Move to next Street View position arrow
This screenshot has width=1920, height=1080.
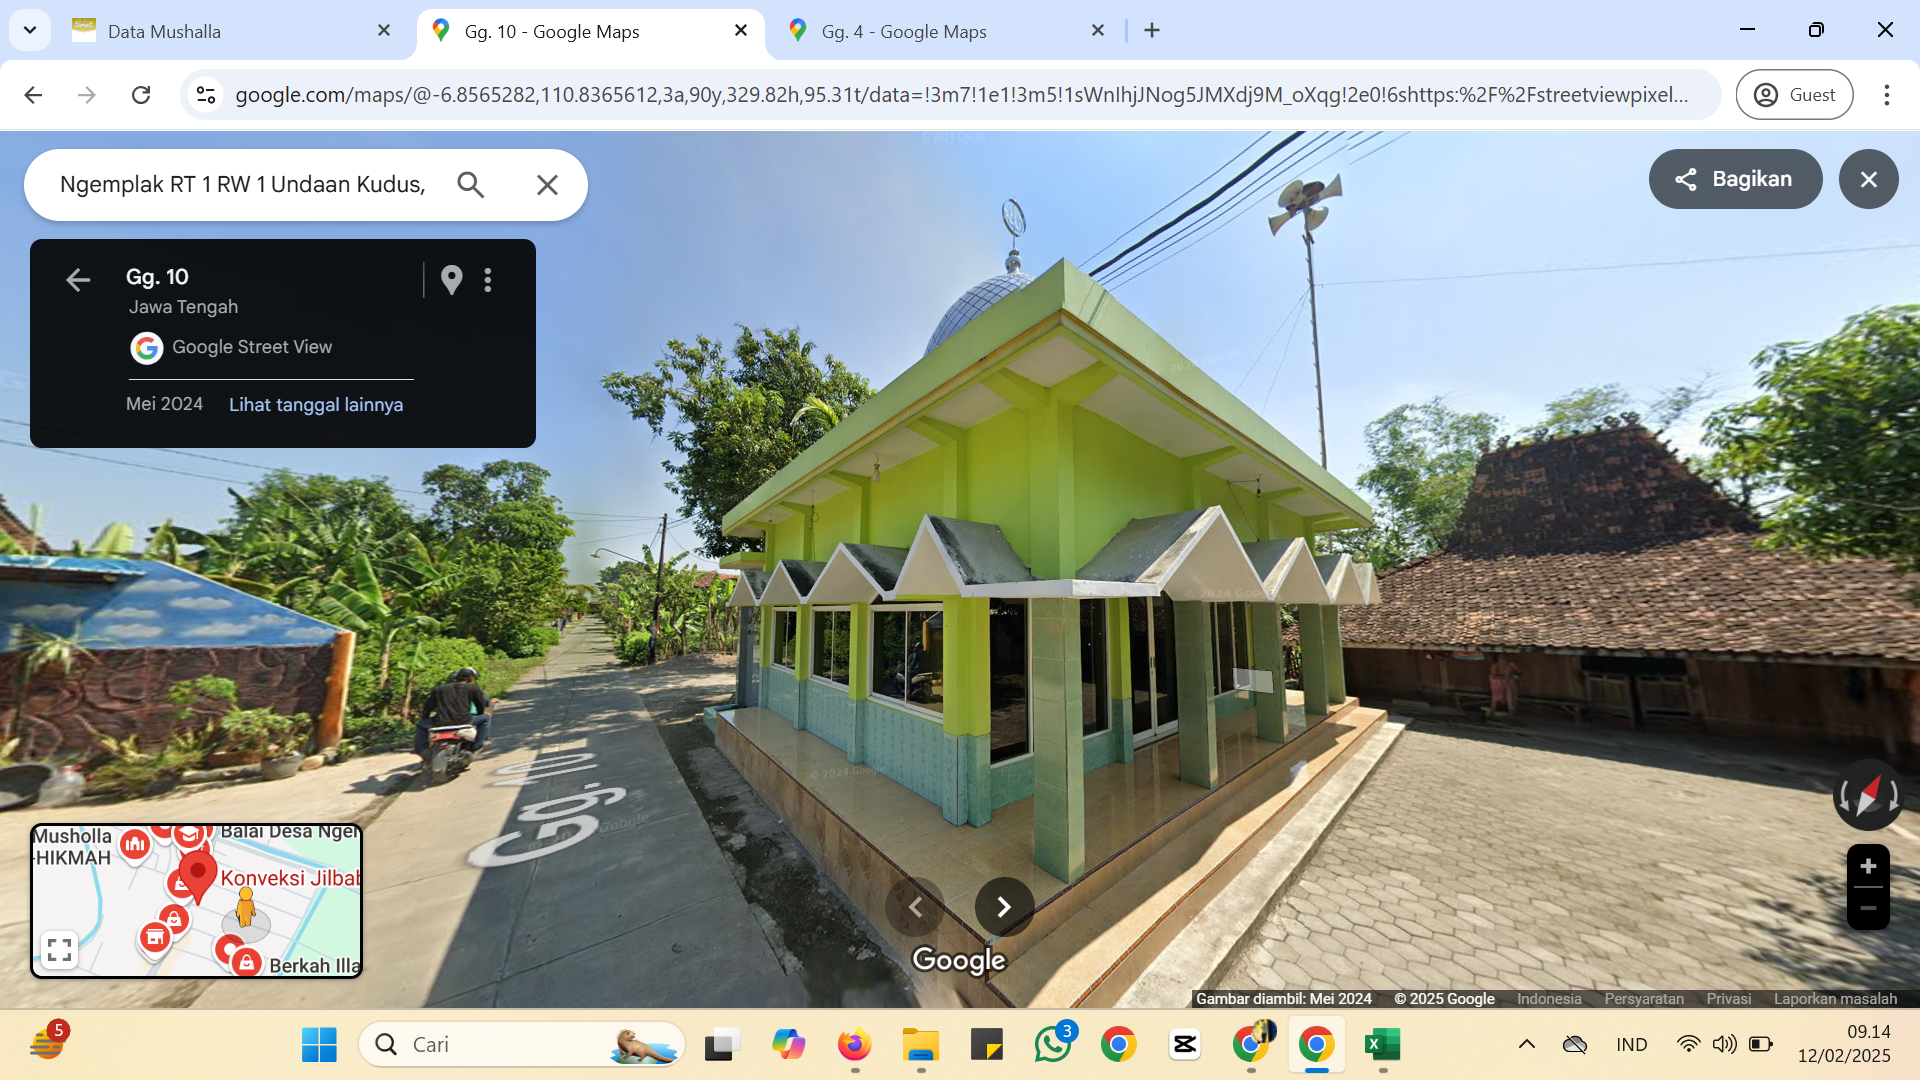click(x=1004, y=907)
